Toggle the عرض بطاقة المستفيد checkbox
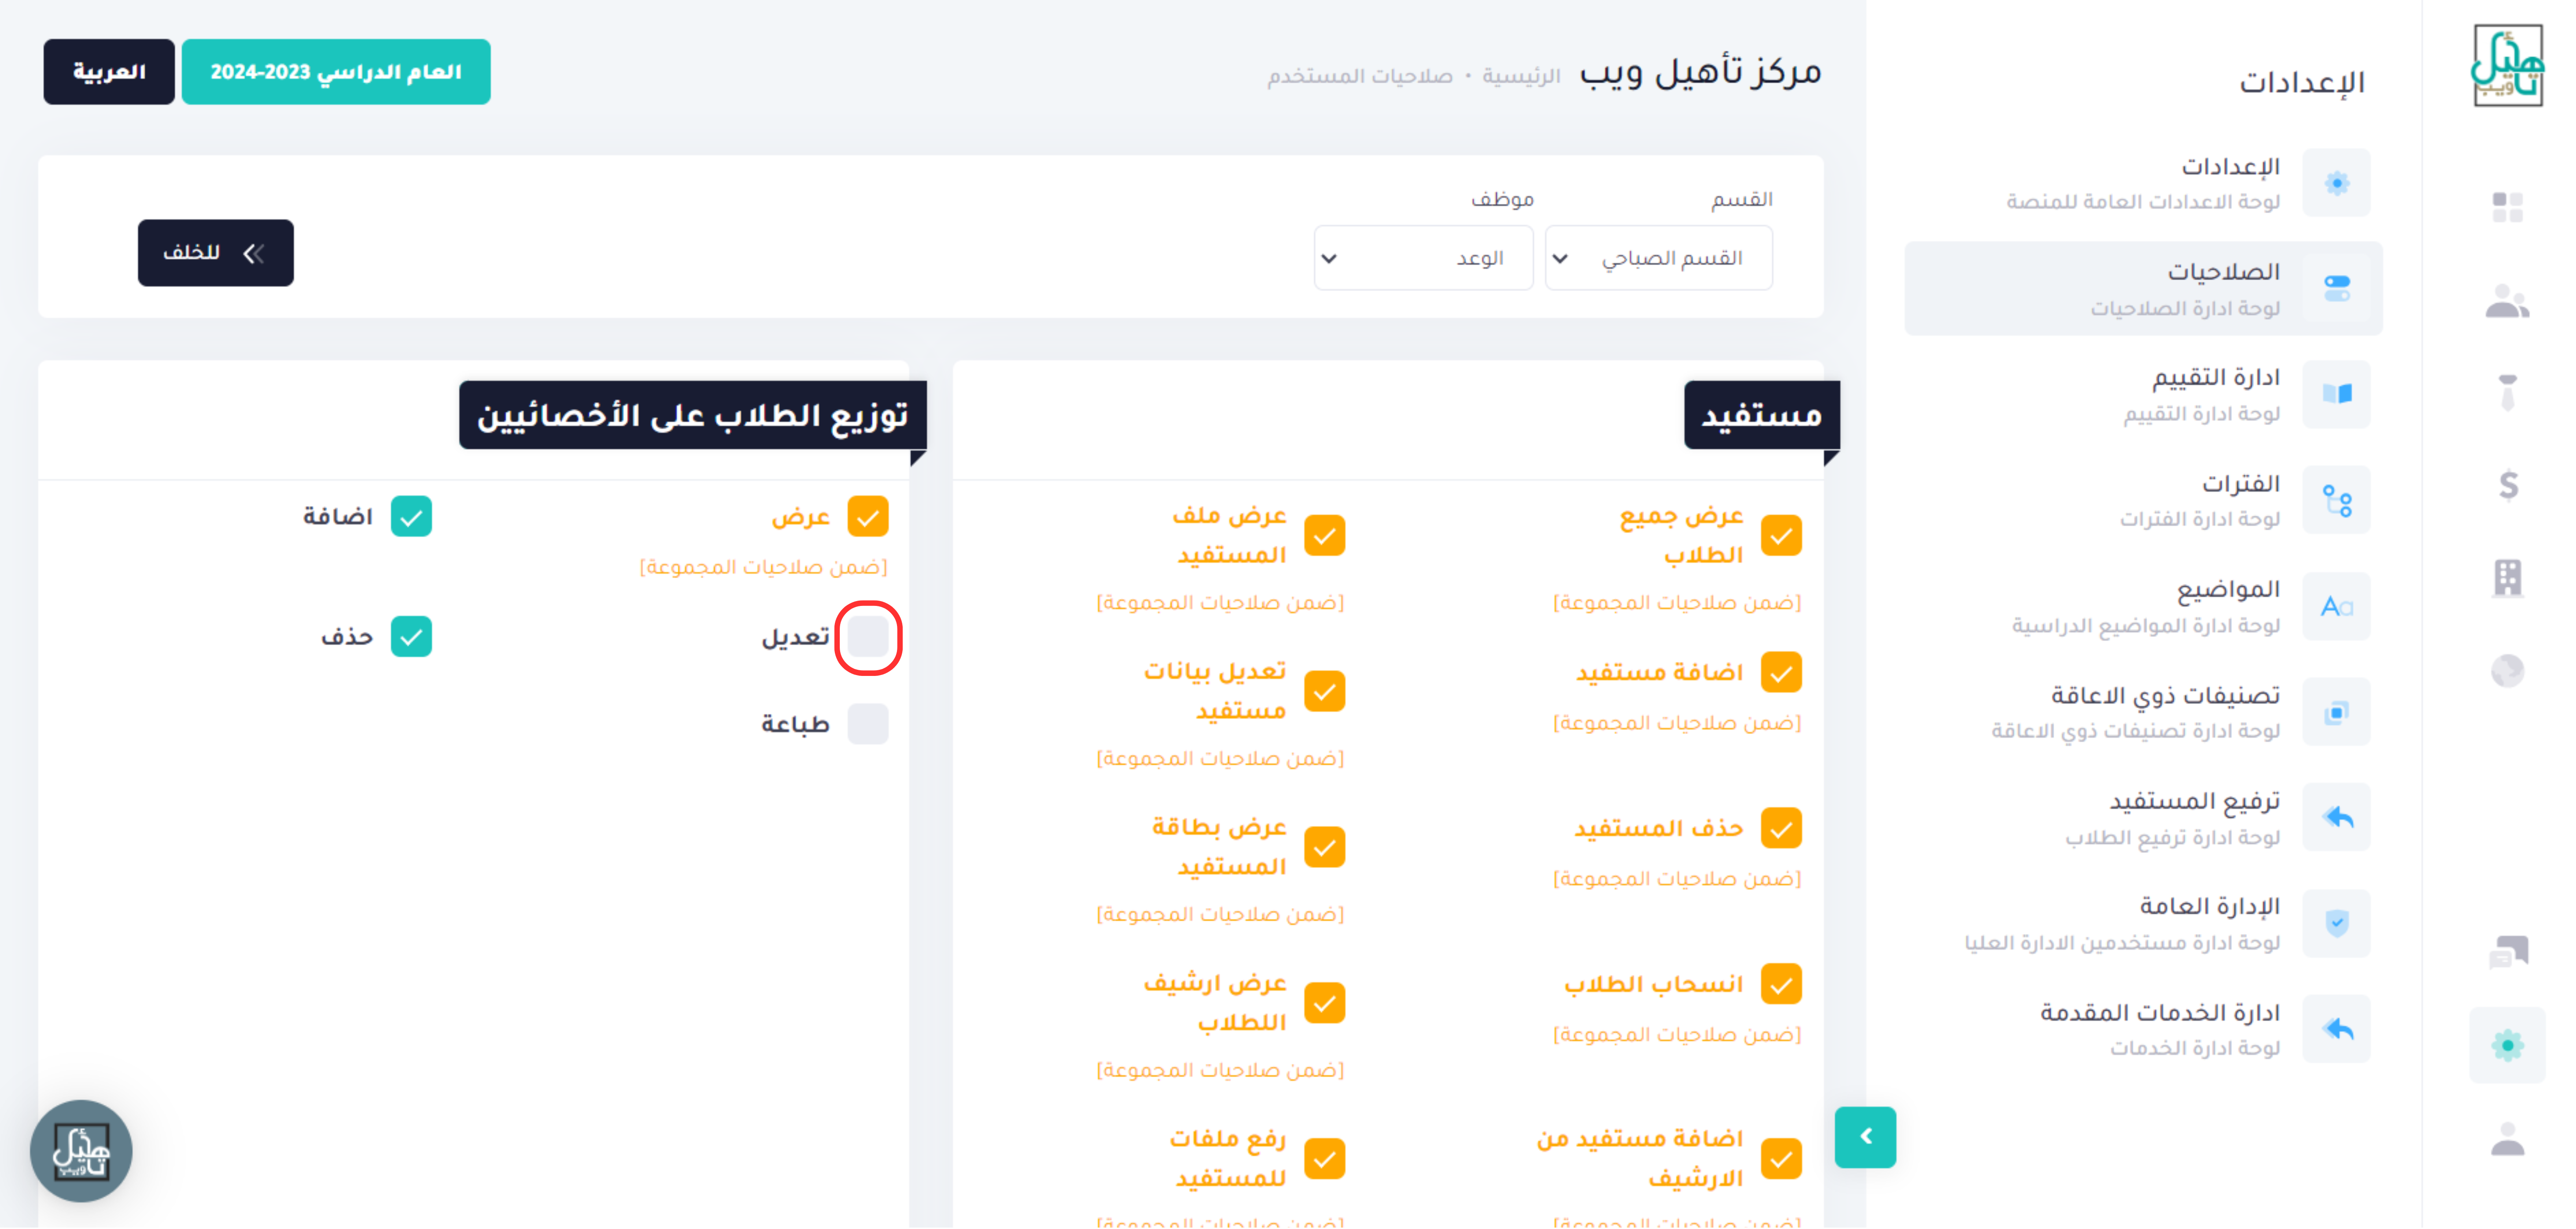This screenshot has width=2576, height=1229. (x=1324, y=847)
